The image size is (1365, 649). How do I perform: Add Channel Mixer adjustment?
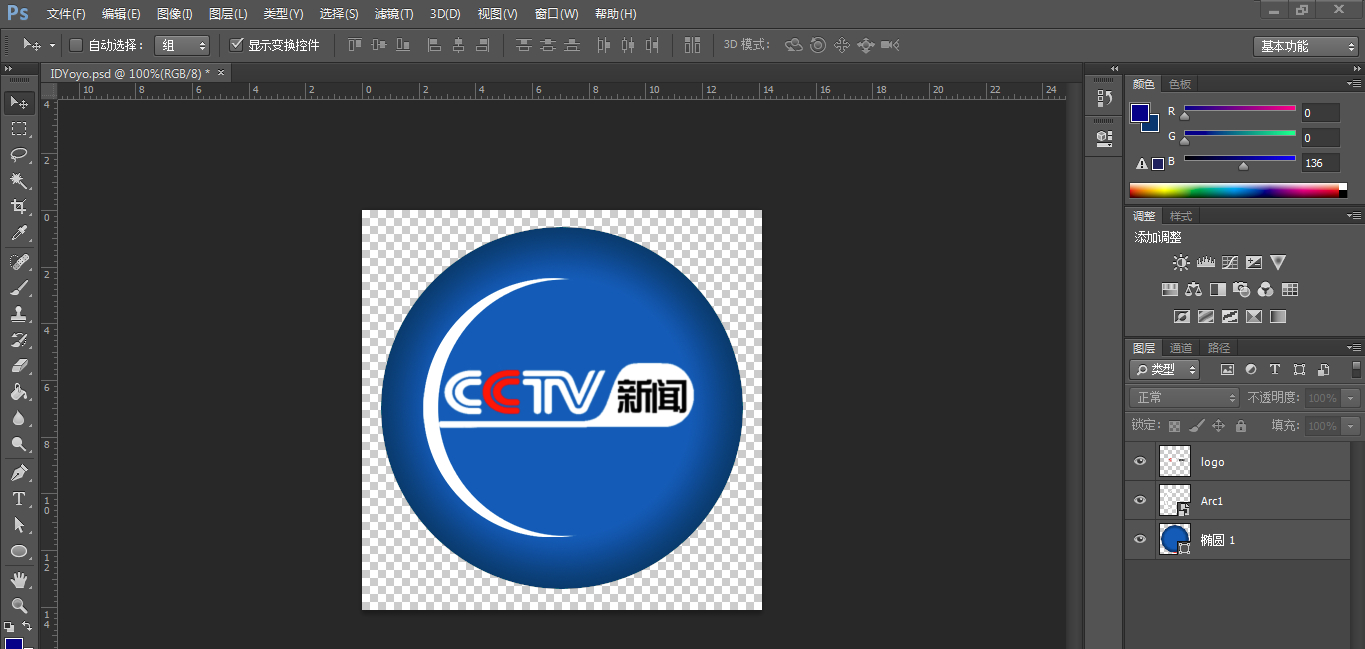point(1266,290)
